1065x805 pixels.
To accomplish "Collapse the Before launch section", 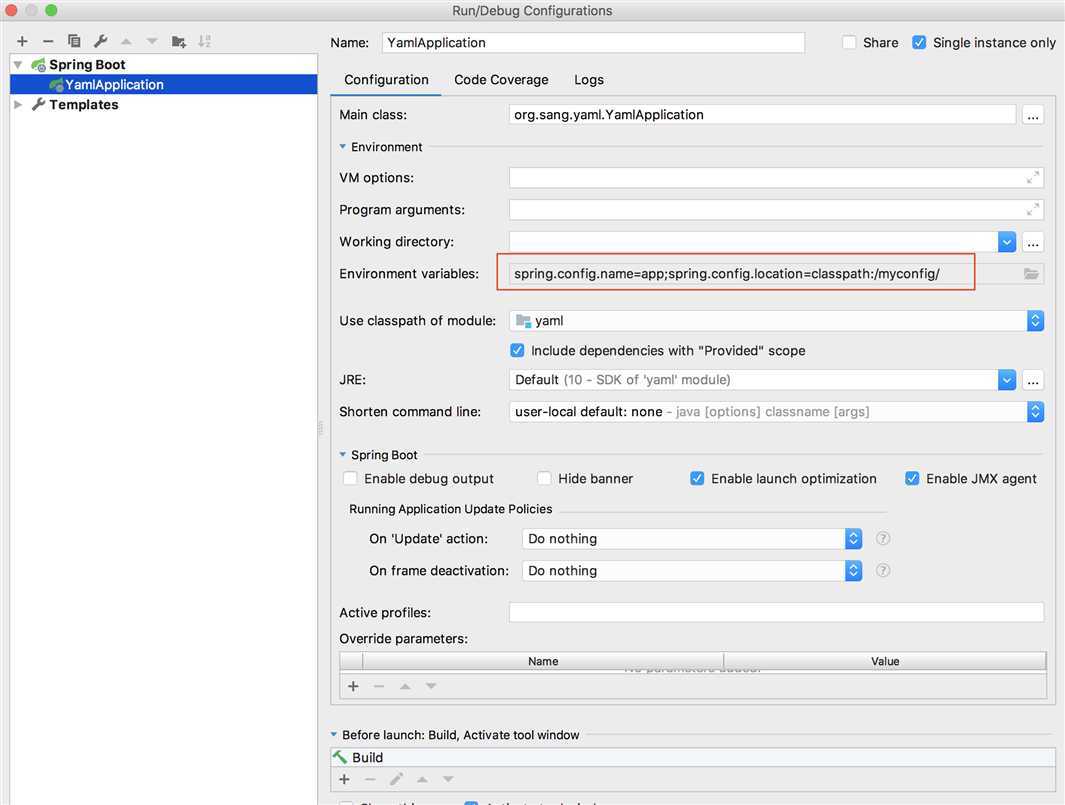I will point(333,734).
